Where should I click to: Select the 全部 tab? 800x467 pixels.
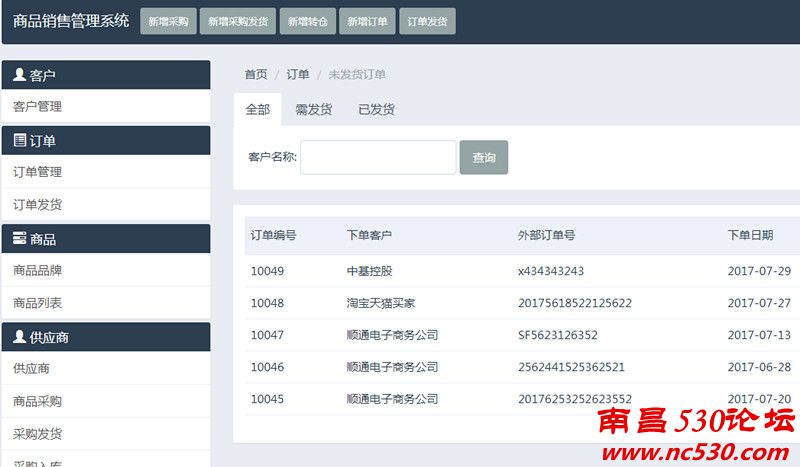coord(257,110)
